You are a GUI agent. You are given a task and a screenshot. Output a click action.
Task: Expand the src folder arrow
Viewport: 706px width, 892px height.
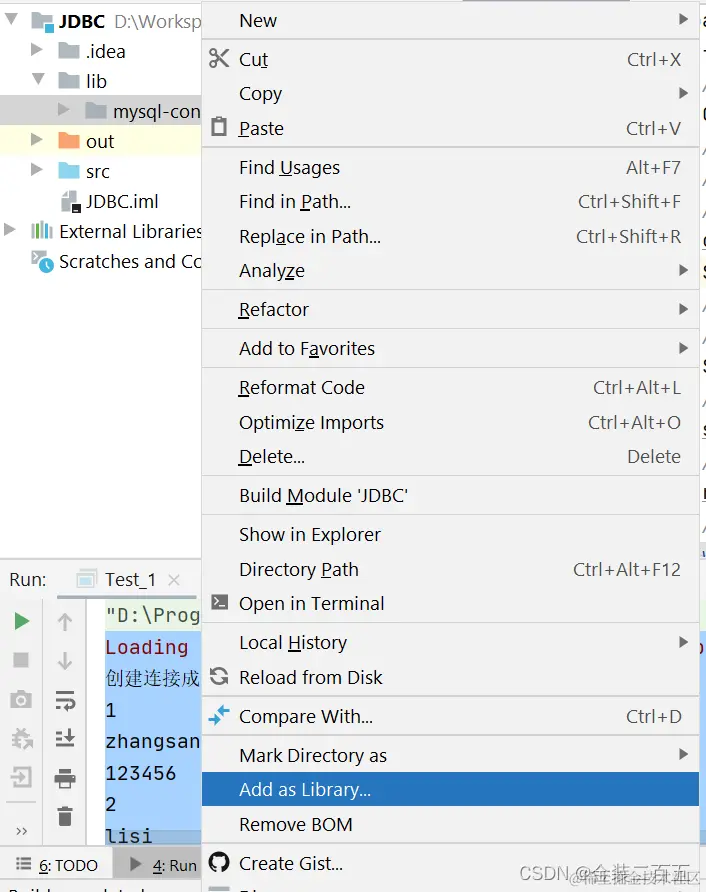pos(36,169)
